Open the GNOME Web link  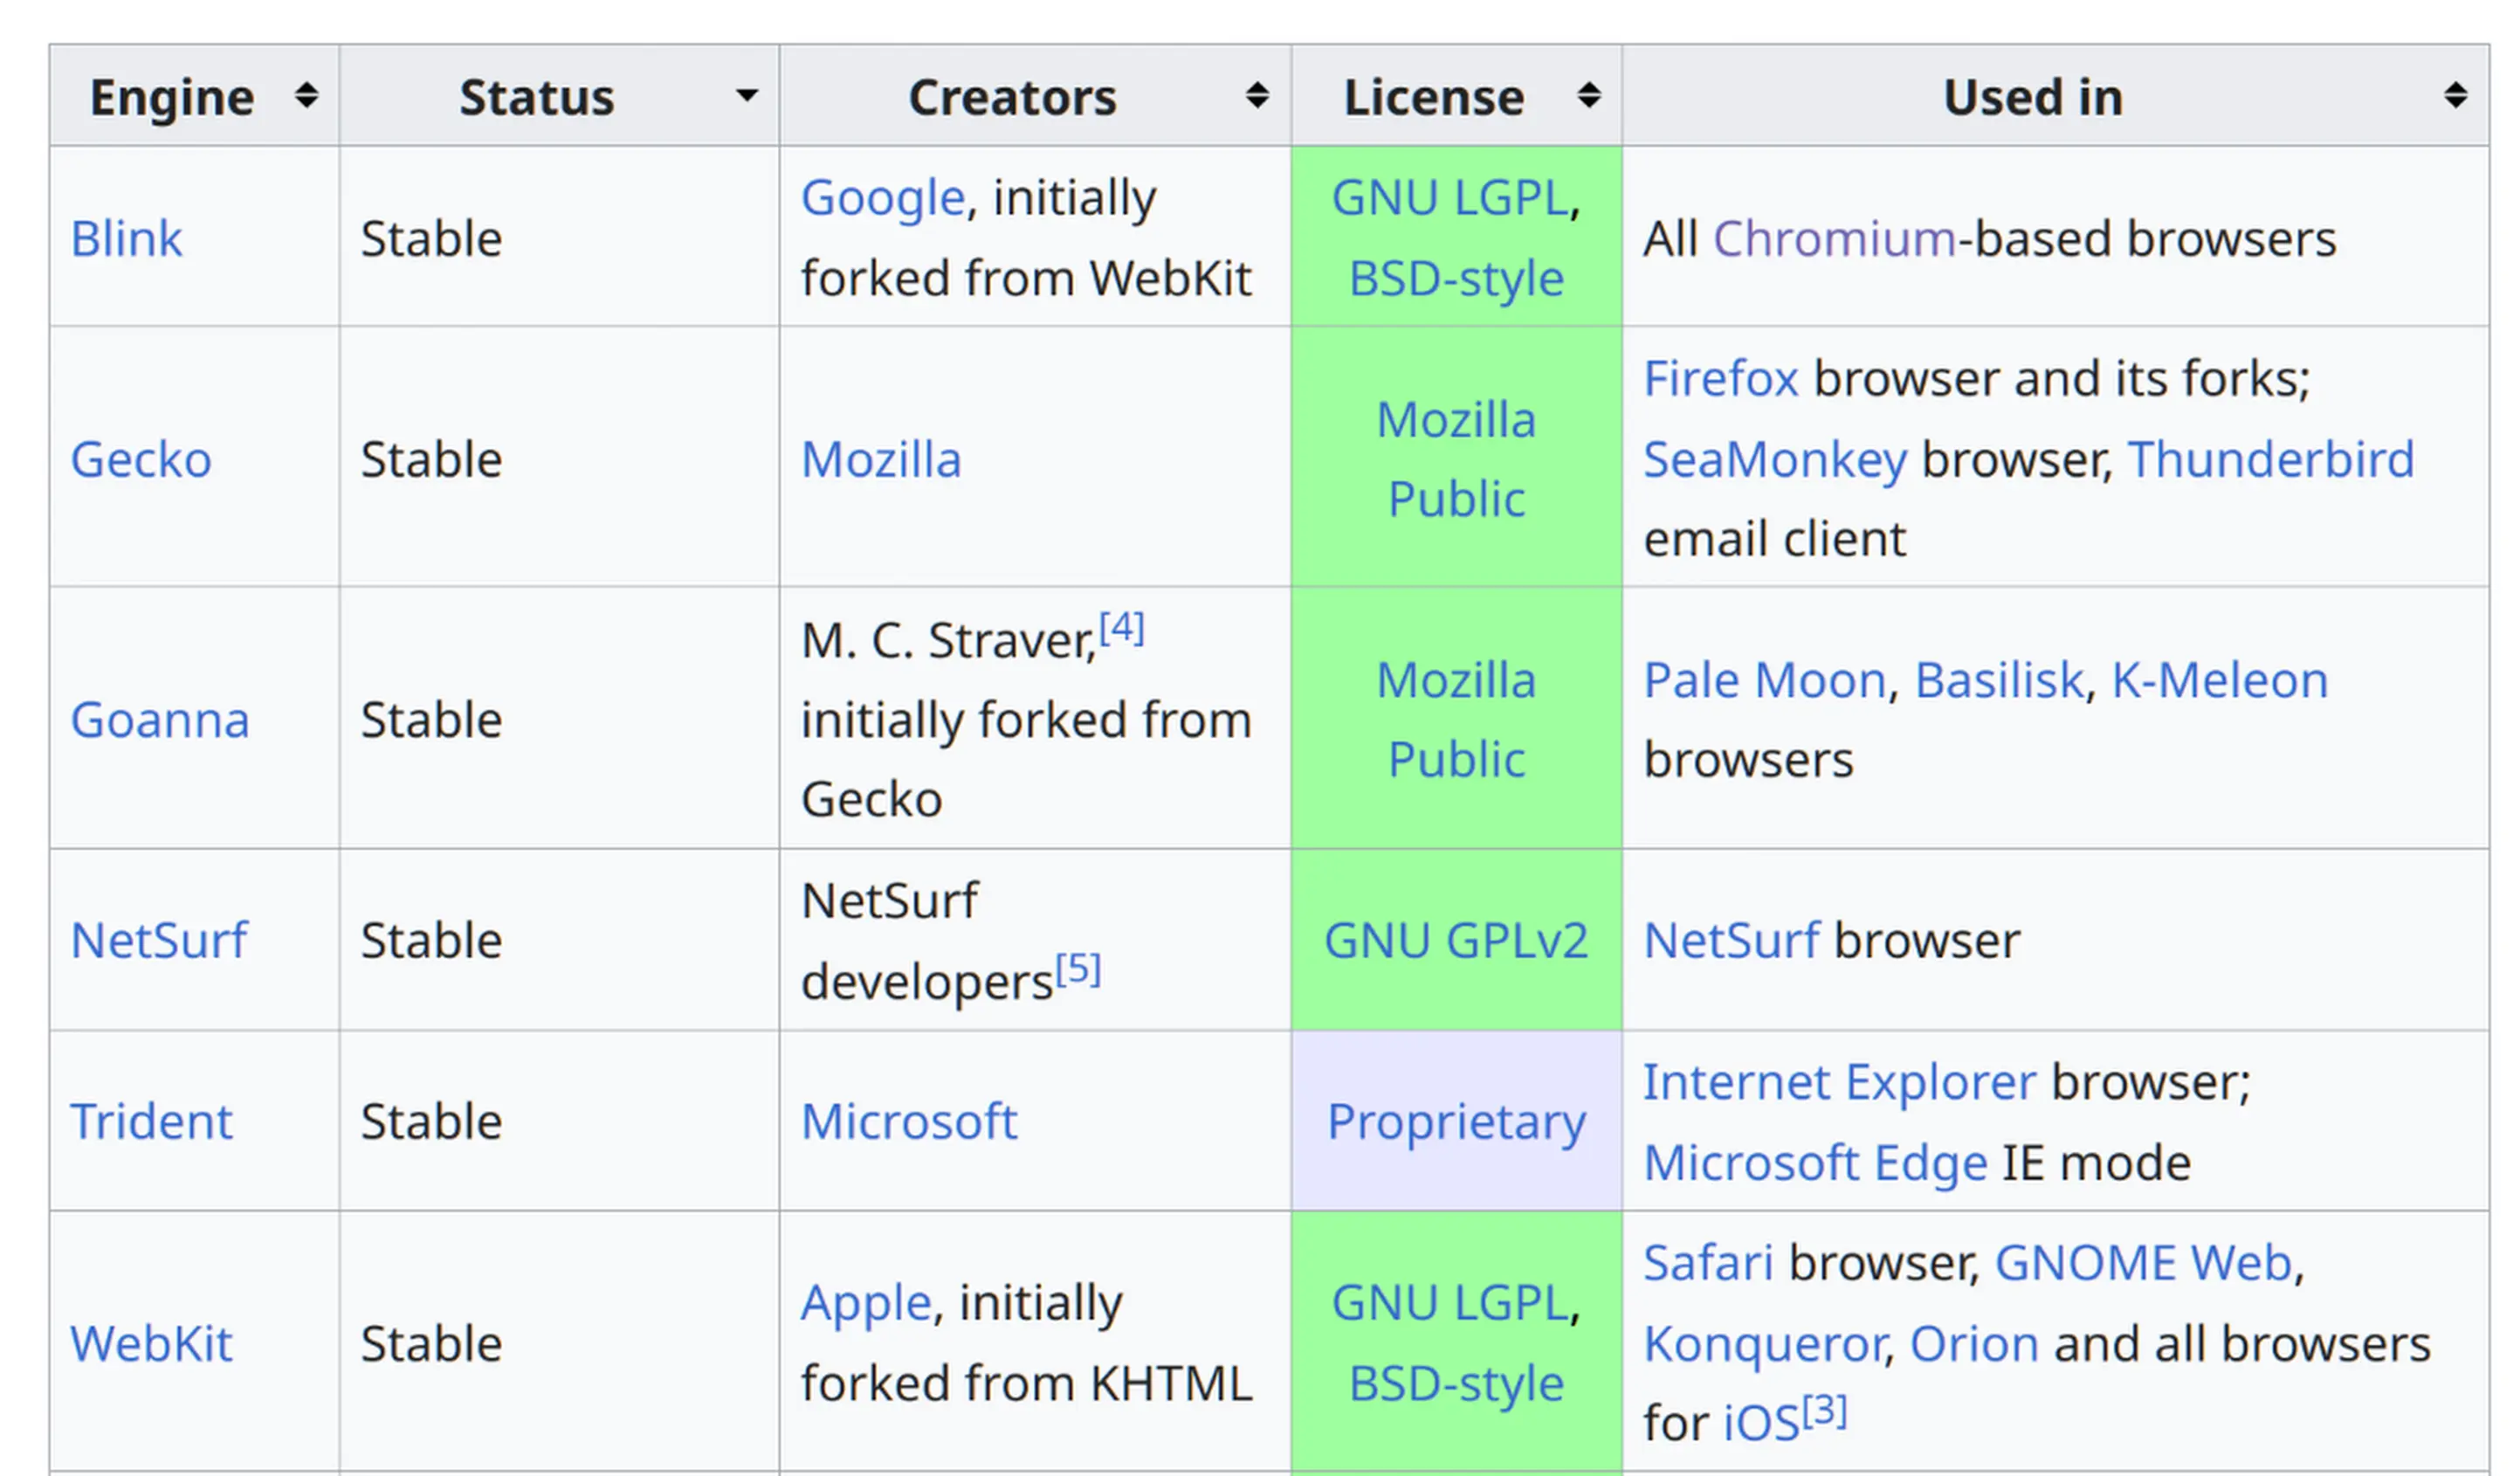(2142, 1263)
